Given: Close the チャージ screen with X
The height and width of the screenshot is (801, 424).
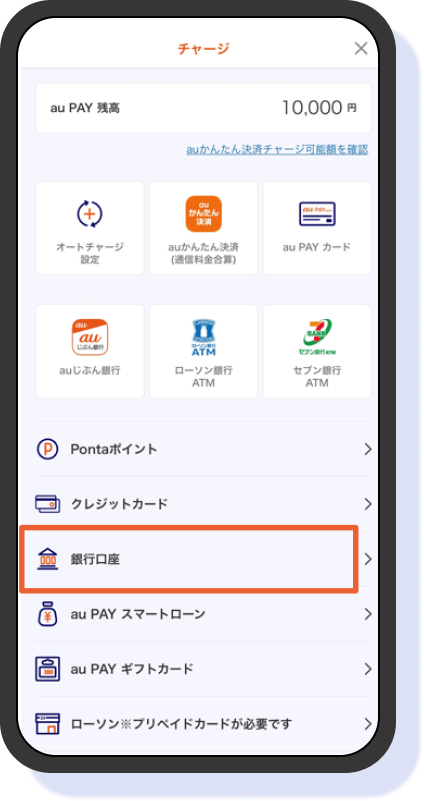Looking at the screenshot, I should point(361,49).
